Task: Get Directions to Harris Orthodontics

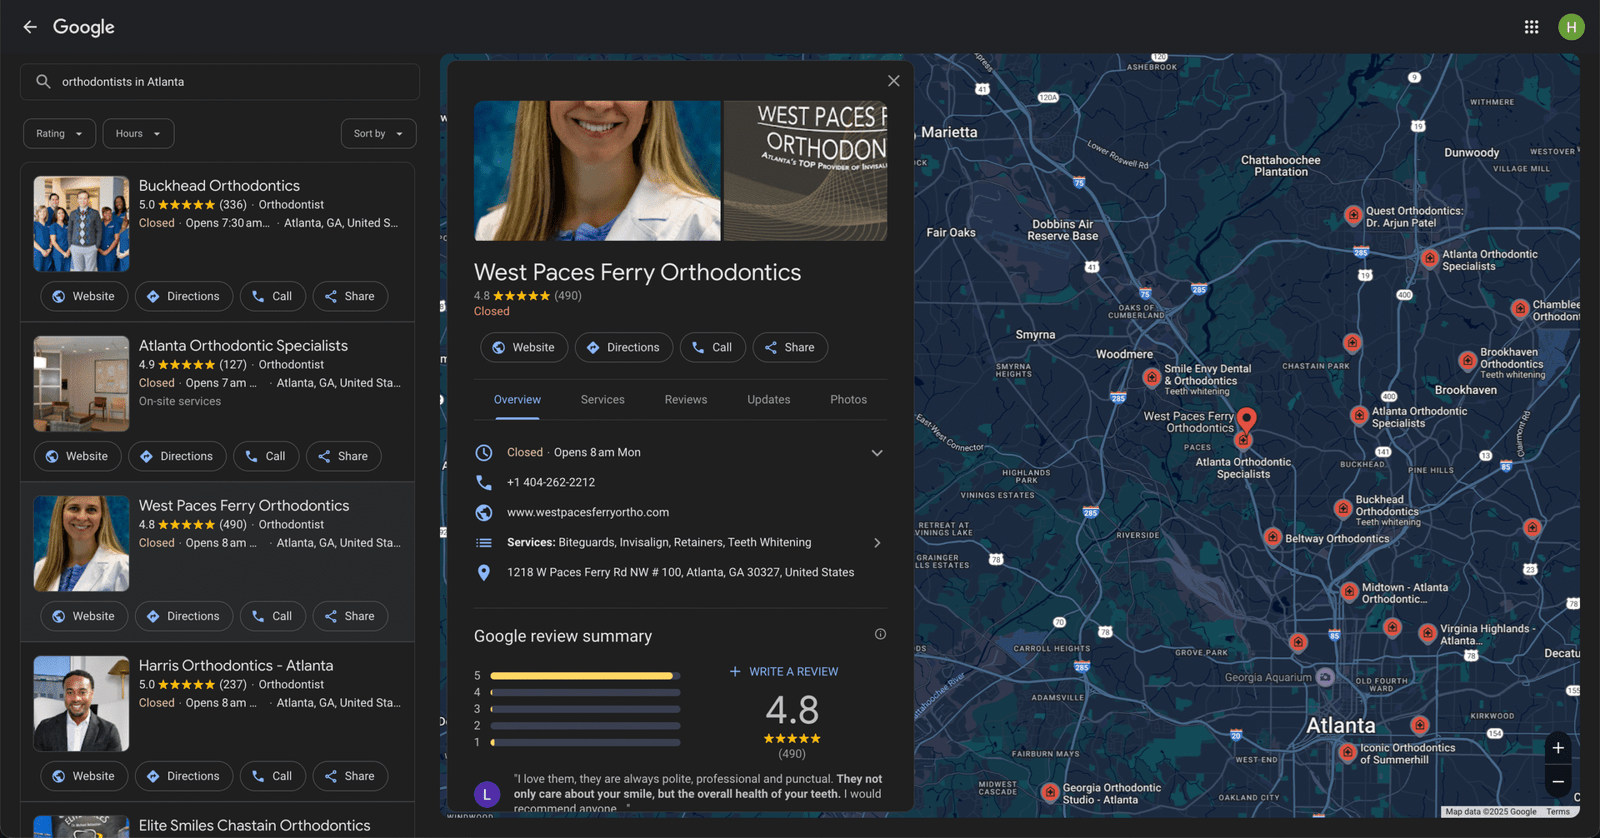Action: point(184,776)
